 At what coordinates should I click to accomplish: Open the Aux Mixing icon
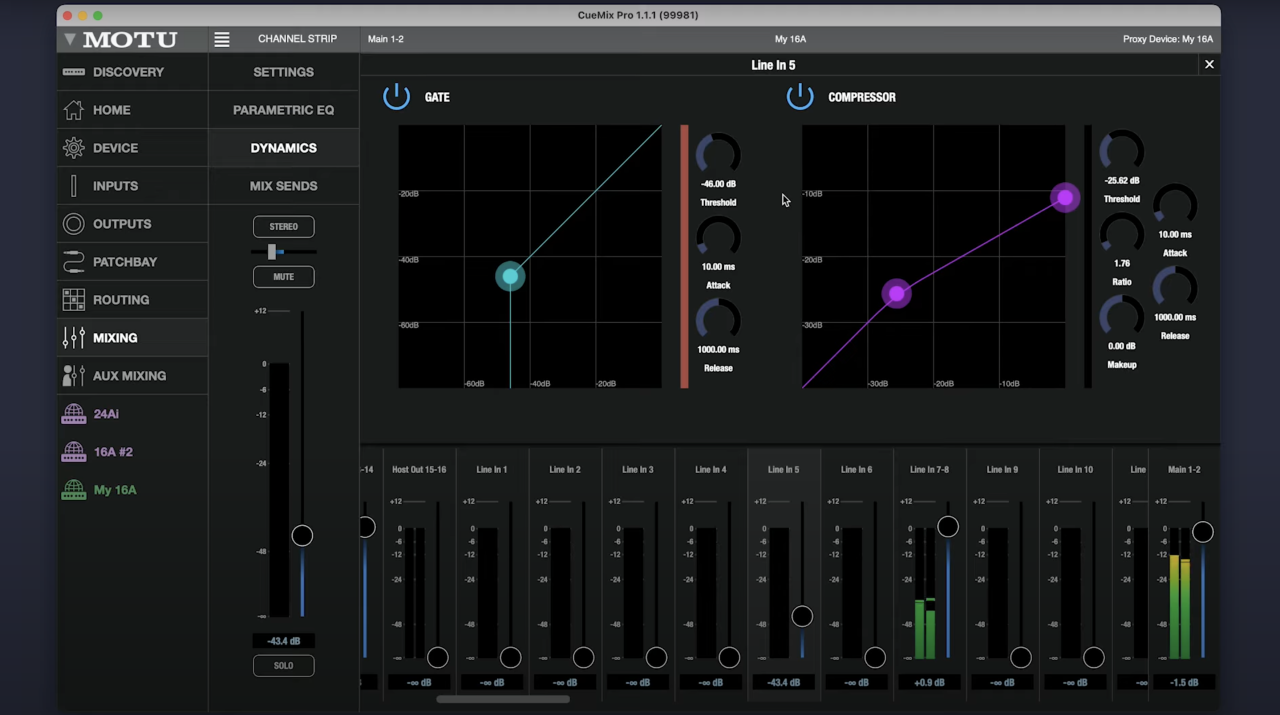pos(73,376)
